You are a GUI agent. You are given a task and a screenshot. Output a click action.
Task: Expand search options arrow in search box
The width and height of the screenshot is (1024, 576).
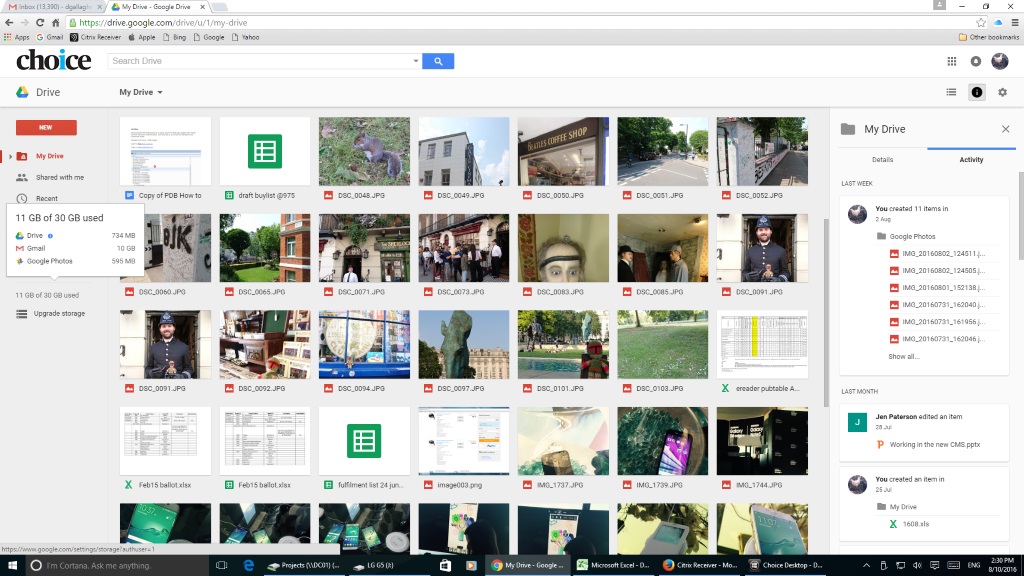[x=416, y=61]
